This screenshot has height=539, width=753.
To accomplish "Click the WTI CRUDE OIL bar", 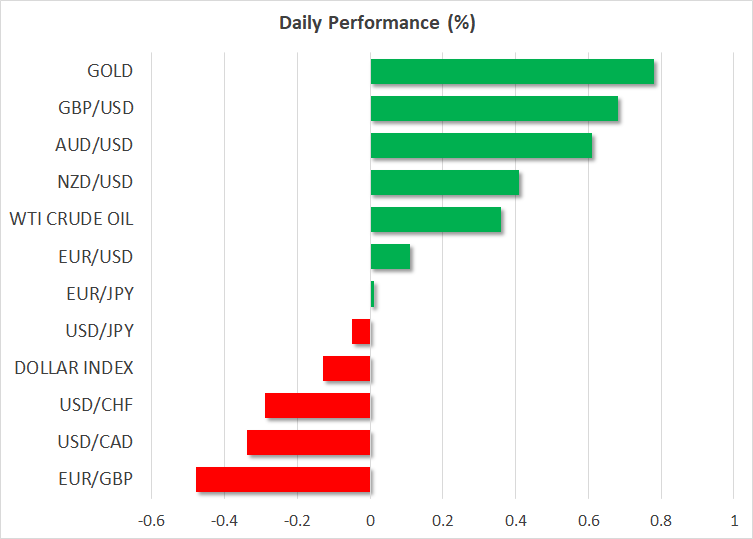I will pos(436,220).
